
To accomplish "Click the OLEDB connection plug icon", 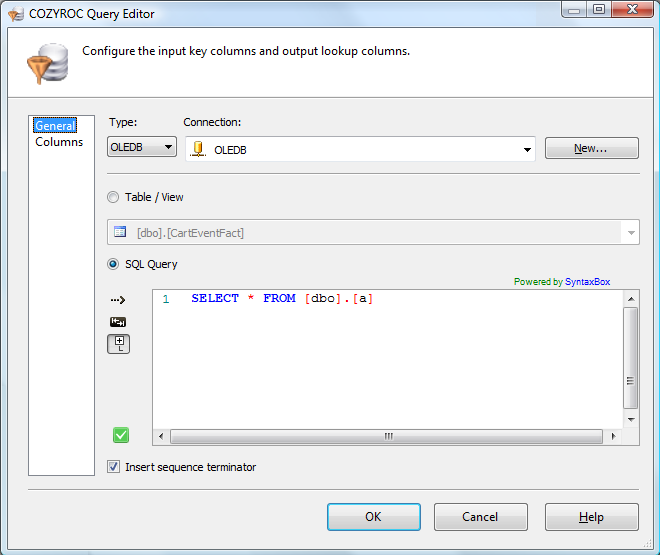I will coord(198,149).
